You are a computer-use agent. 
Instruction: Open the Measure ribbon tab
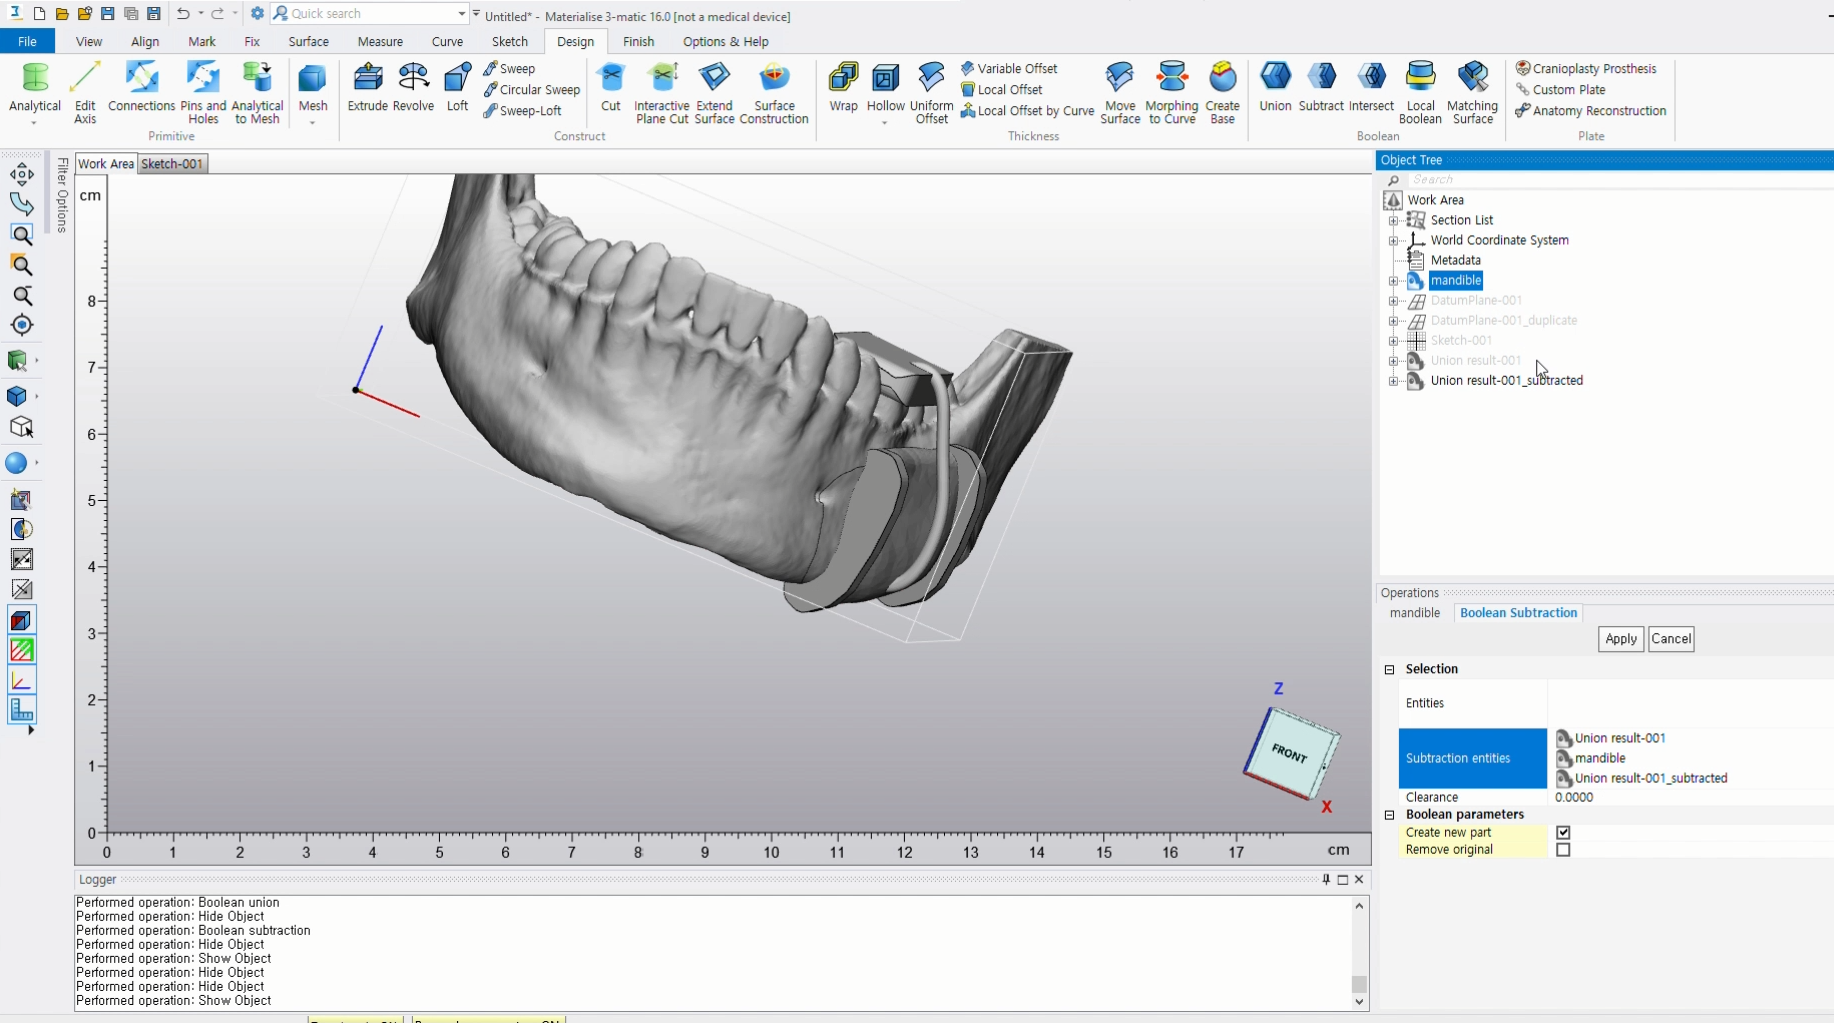click(x=380, y=42)
